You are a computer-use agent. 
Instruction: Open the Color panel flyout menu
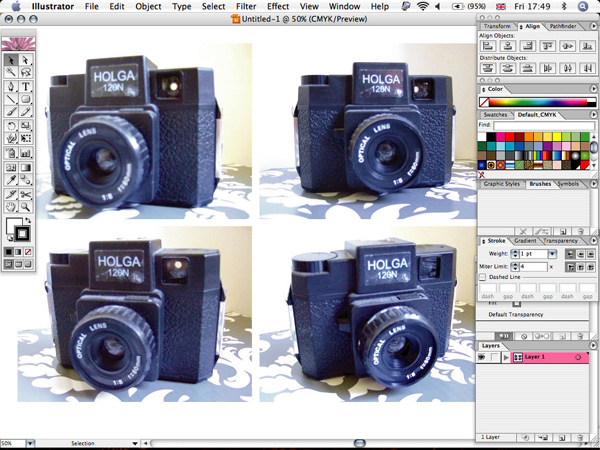point(594,89)
